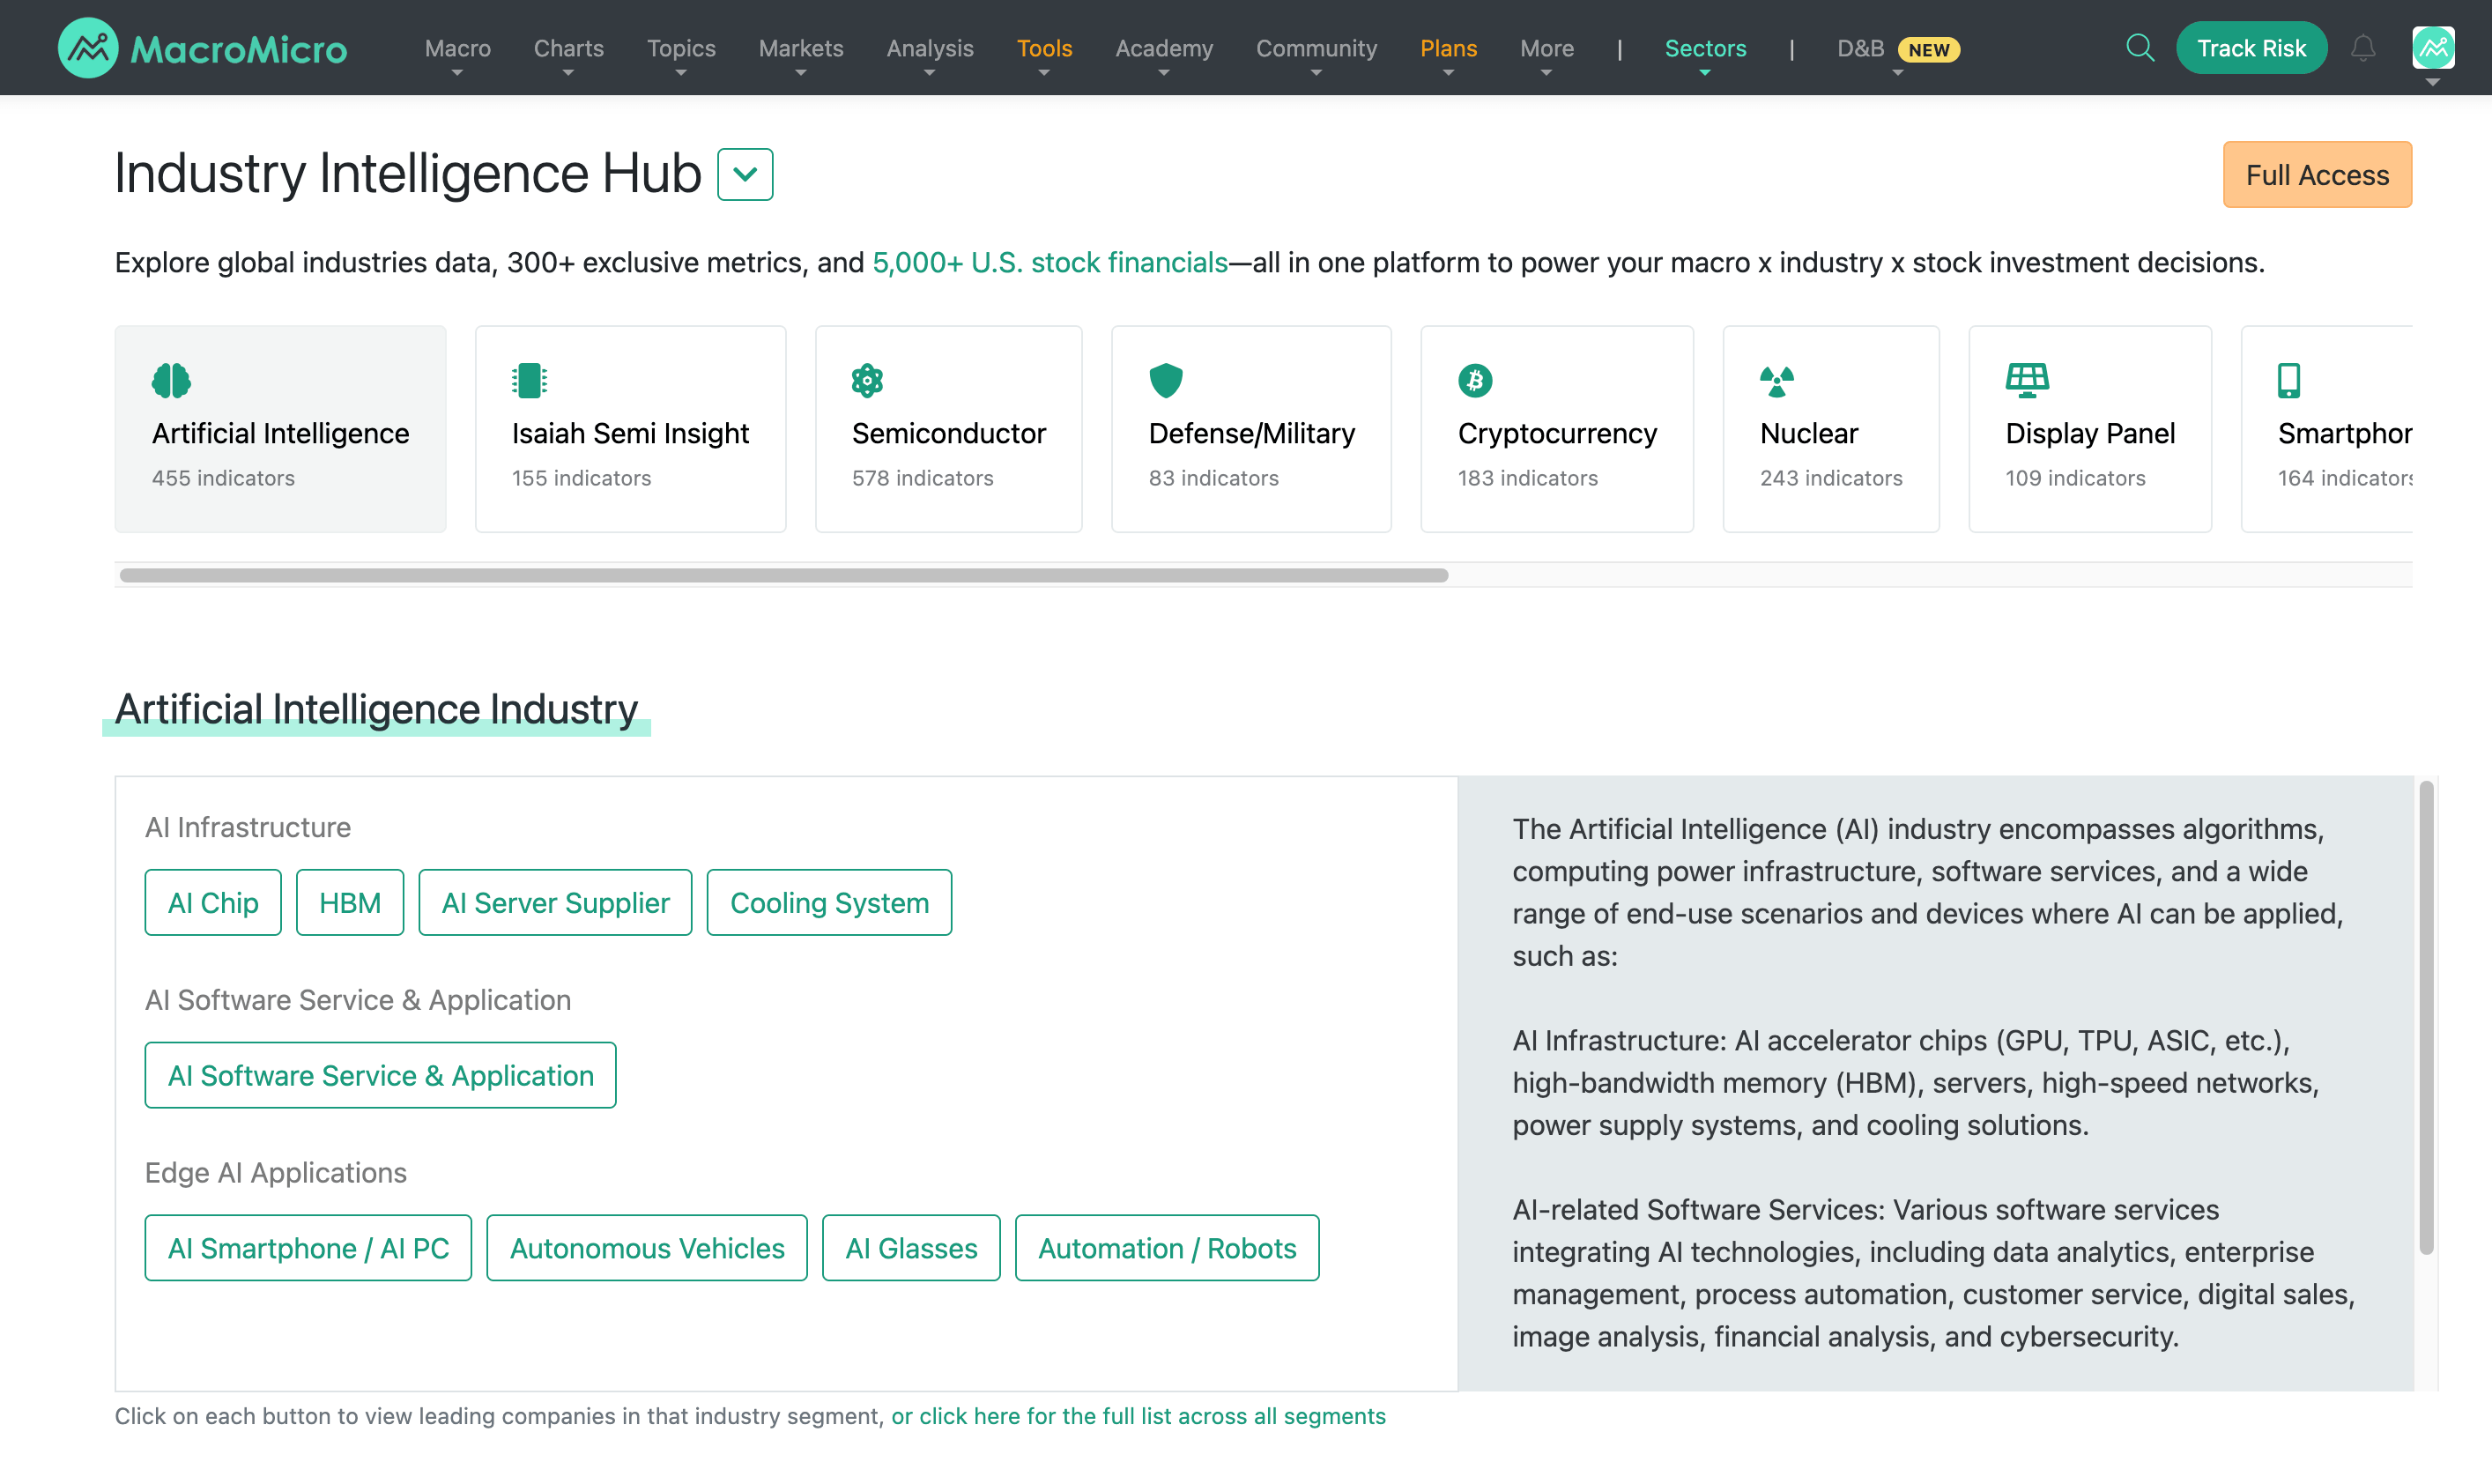Select the AI Chip segment
2492x1484 pixels.
click(213, 902)
